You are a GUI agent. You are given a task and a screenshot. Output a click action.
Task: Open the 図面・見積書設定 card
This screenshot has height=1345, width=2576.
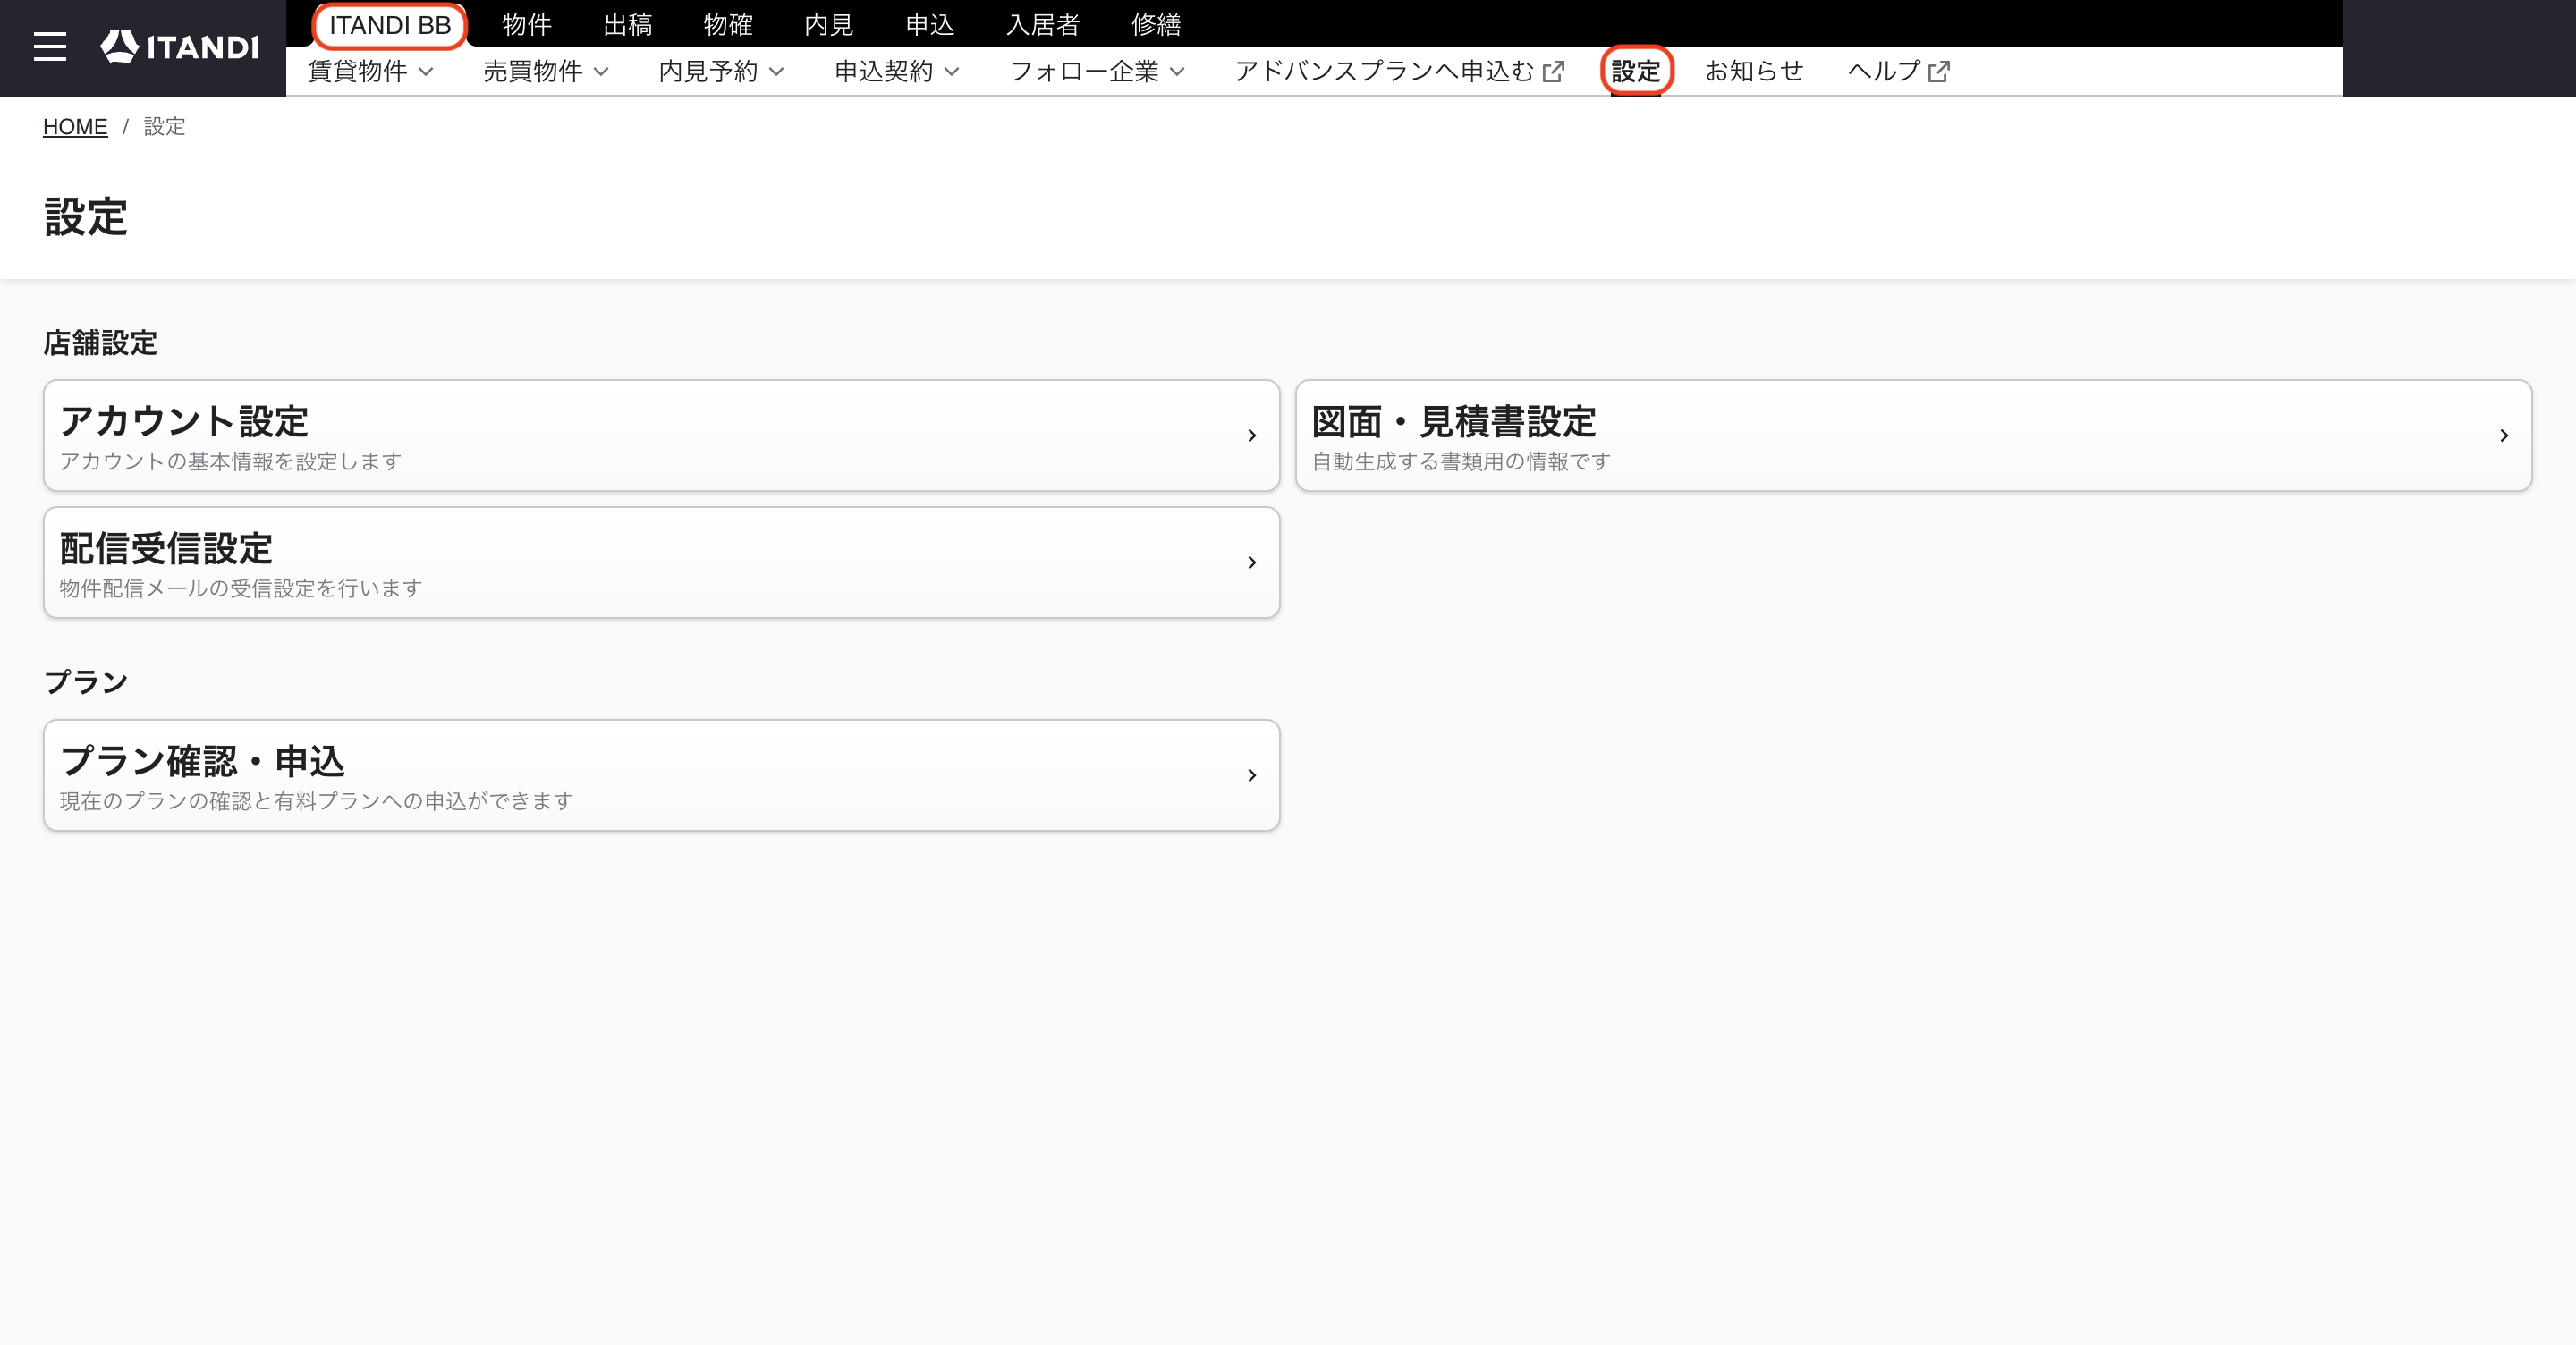click(x=1913, y=436)
